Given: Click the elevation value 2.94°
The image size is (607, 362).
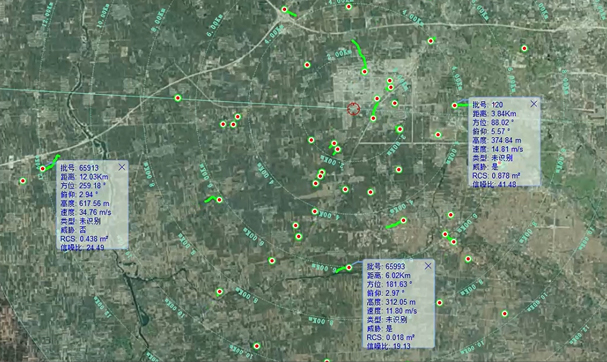Looking at the screenshot, I should tap(88, 195).
